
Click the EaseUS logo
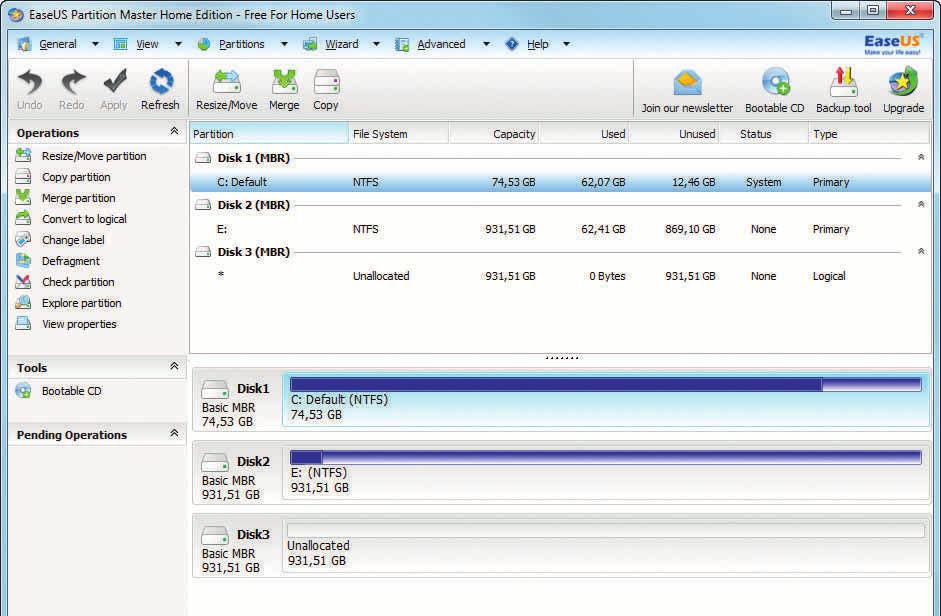click(893, 44)
